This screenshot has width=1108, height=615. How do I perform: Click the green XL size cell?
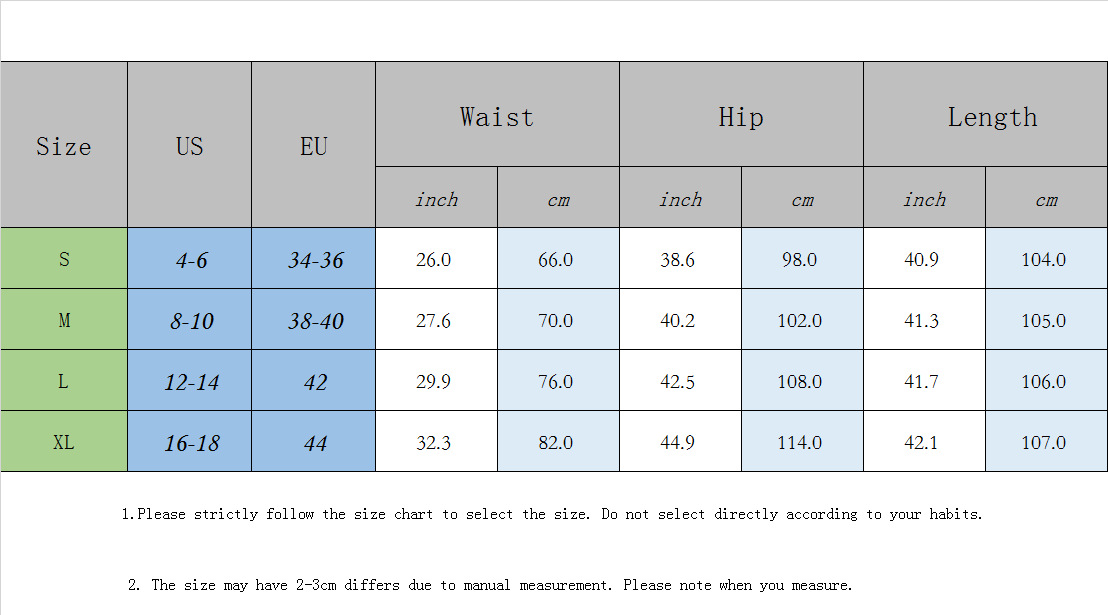pos(64,442)
